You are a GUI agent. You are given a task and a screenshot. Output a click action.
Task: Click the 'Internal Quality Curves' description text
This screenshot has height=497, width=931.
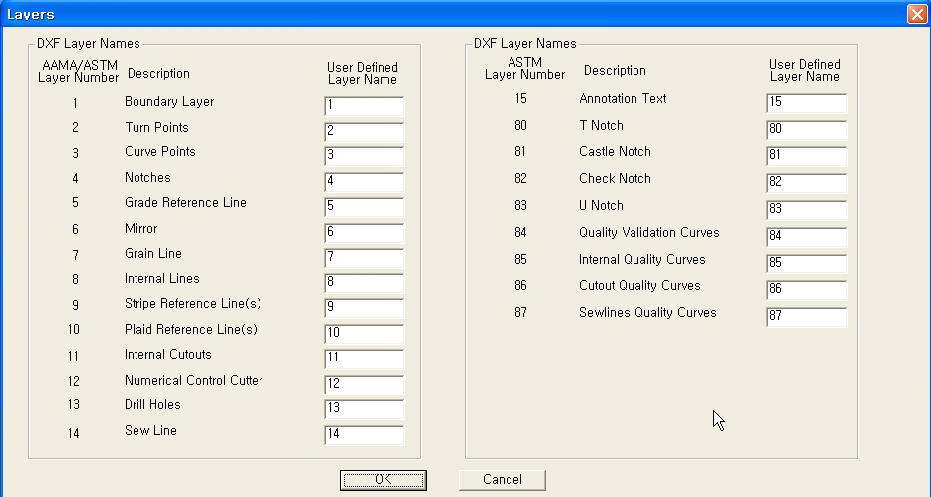[642, 260]
